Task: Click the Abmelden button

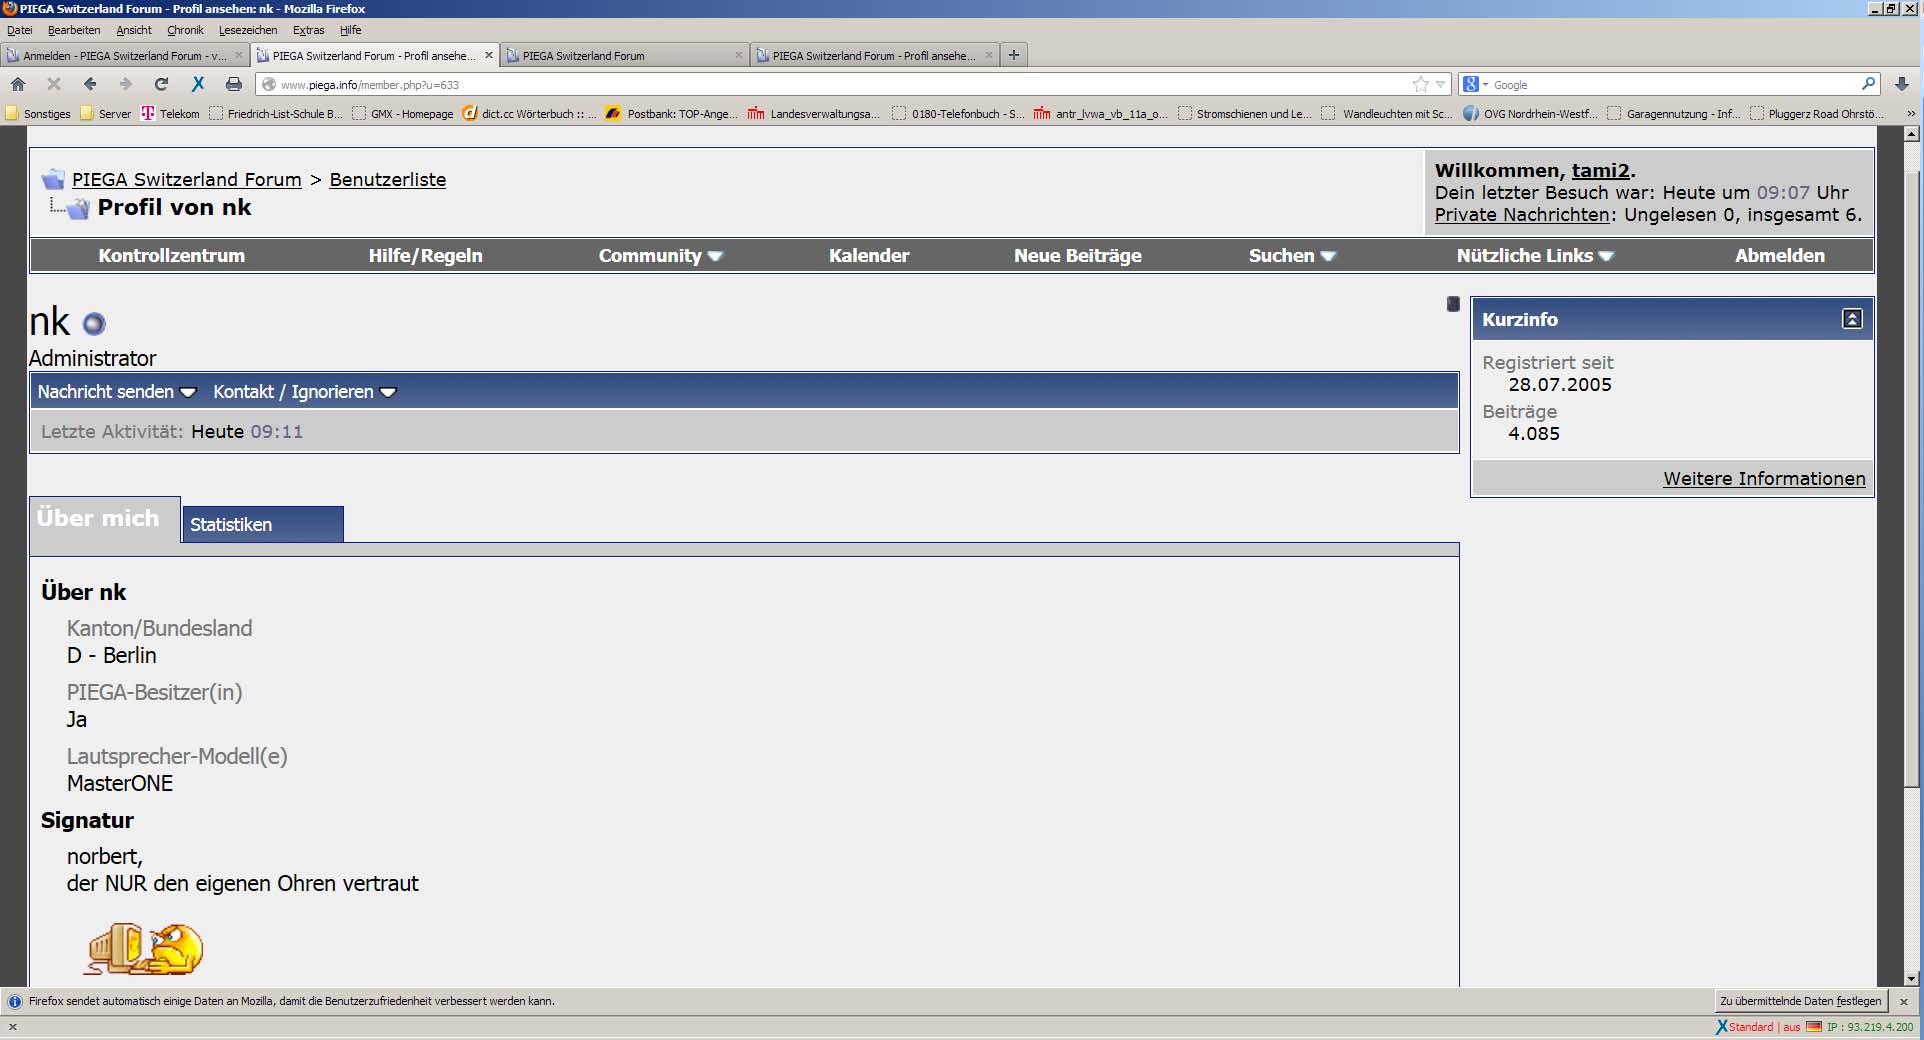Action: (1779, 256)
